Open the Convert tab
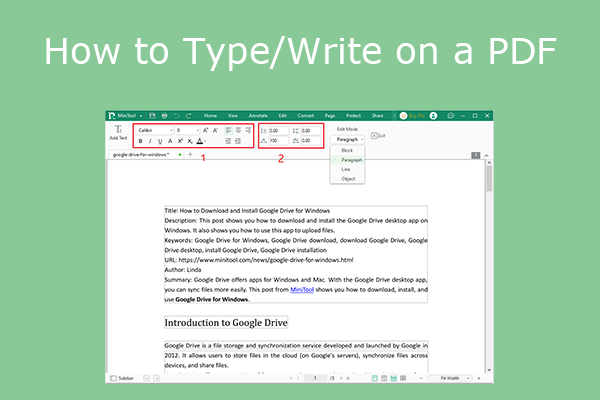The image size is (600, 400). coord(306,116)
